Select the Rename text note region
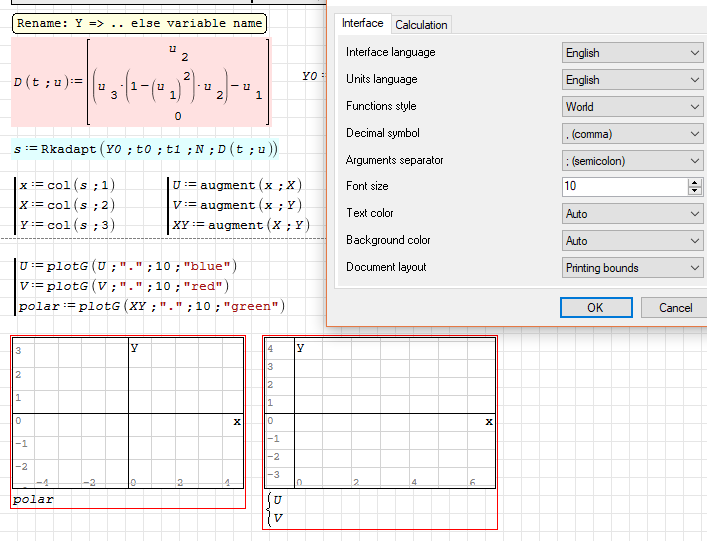The width and height of the screenshot is (707, 541). point(139,23)
